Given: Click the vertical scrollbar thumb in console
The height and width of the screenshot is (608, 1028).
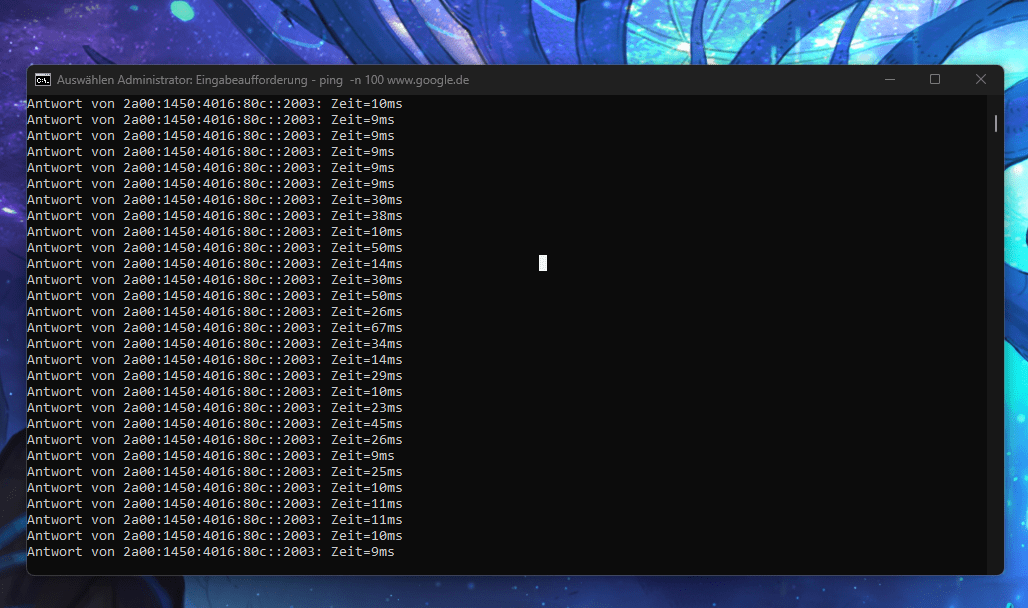Looking at the screenshot, I should point(996,123).
